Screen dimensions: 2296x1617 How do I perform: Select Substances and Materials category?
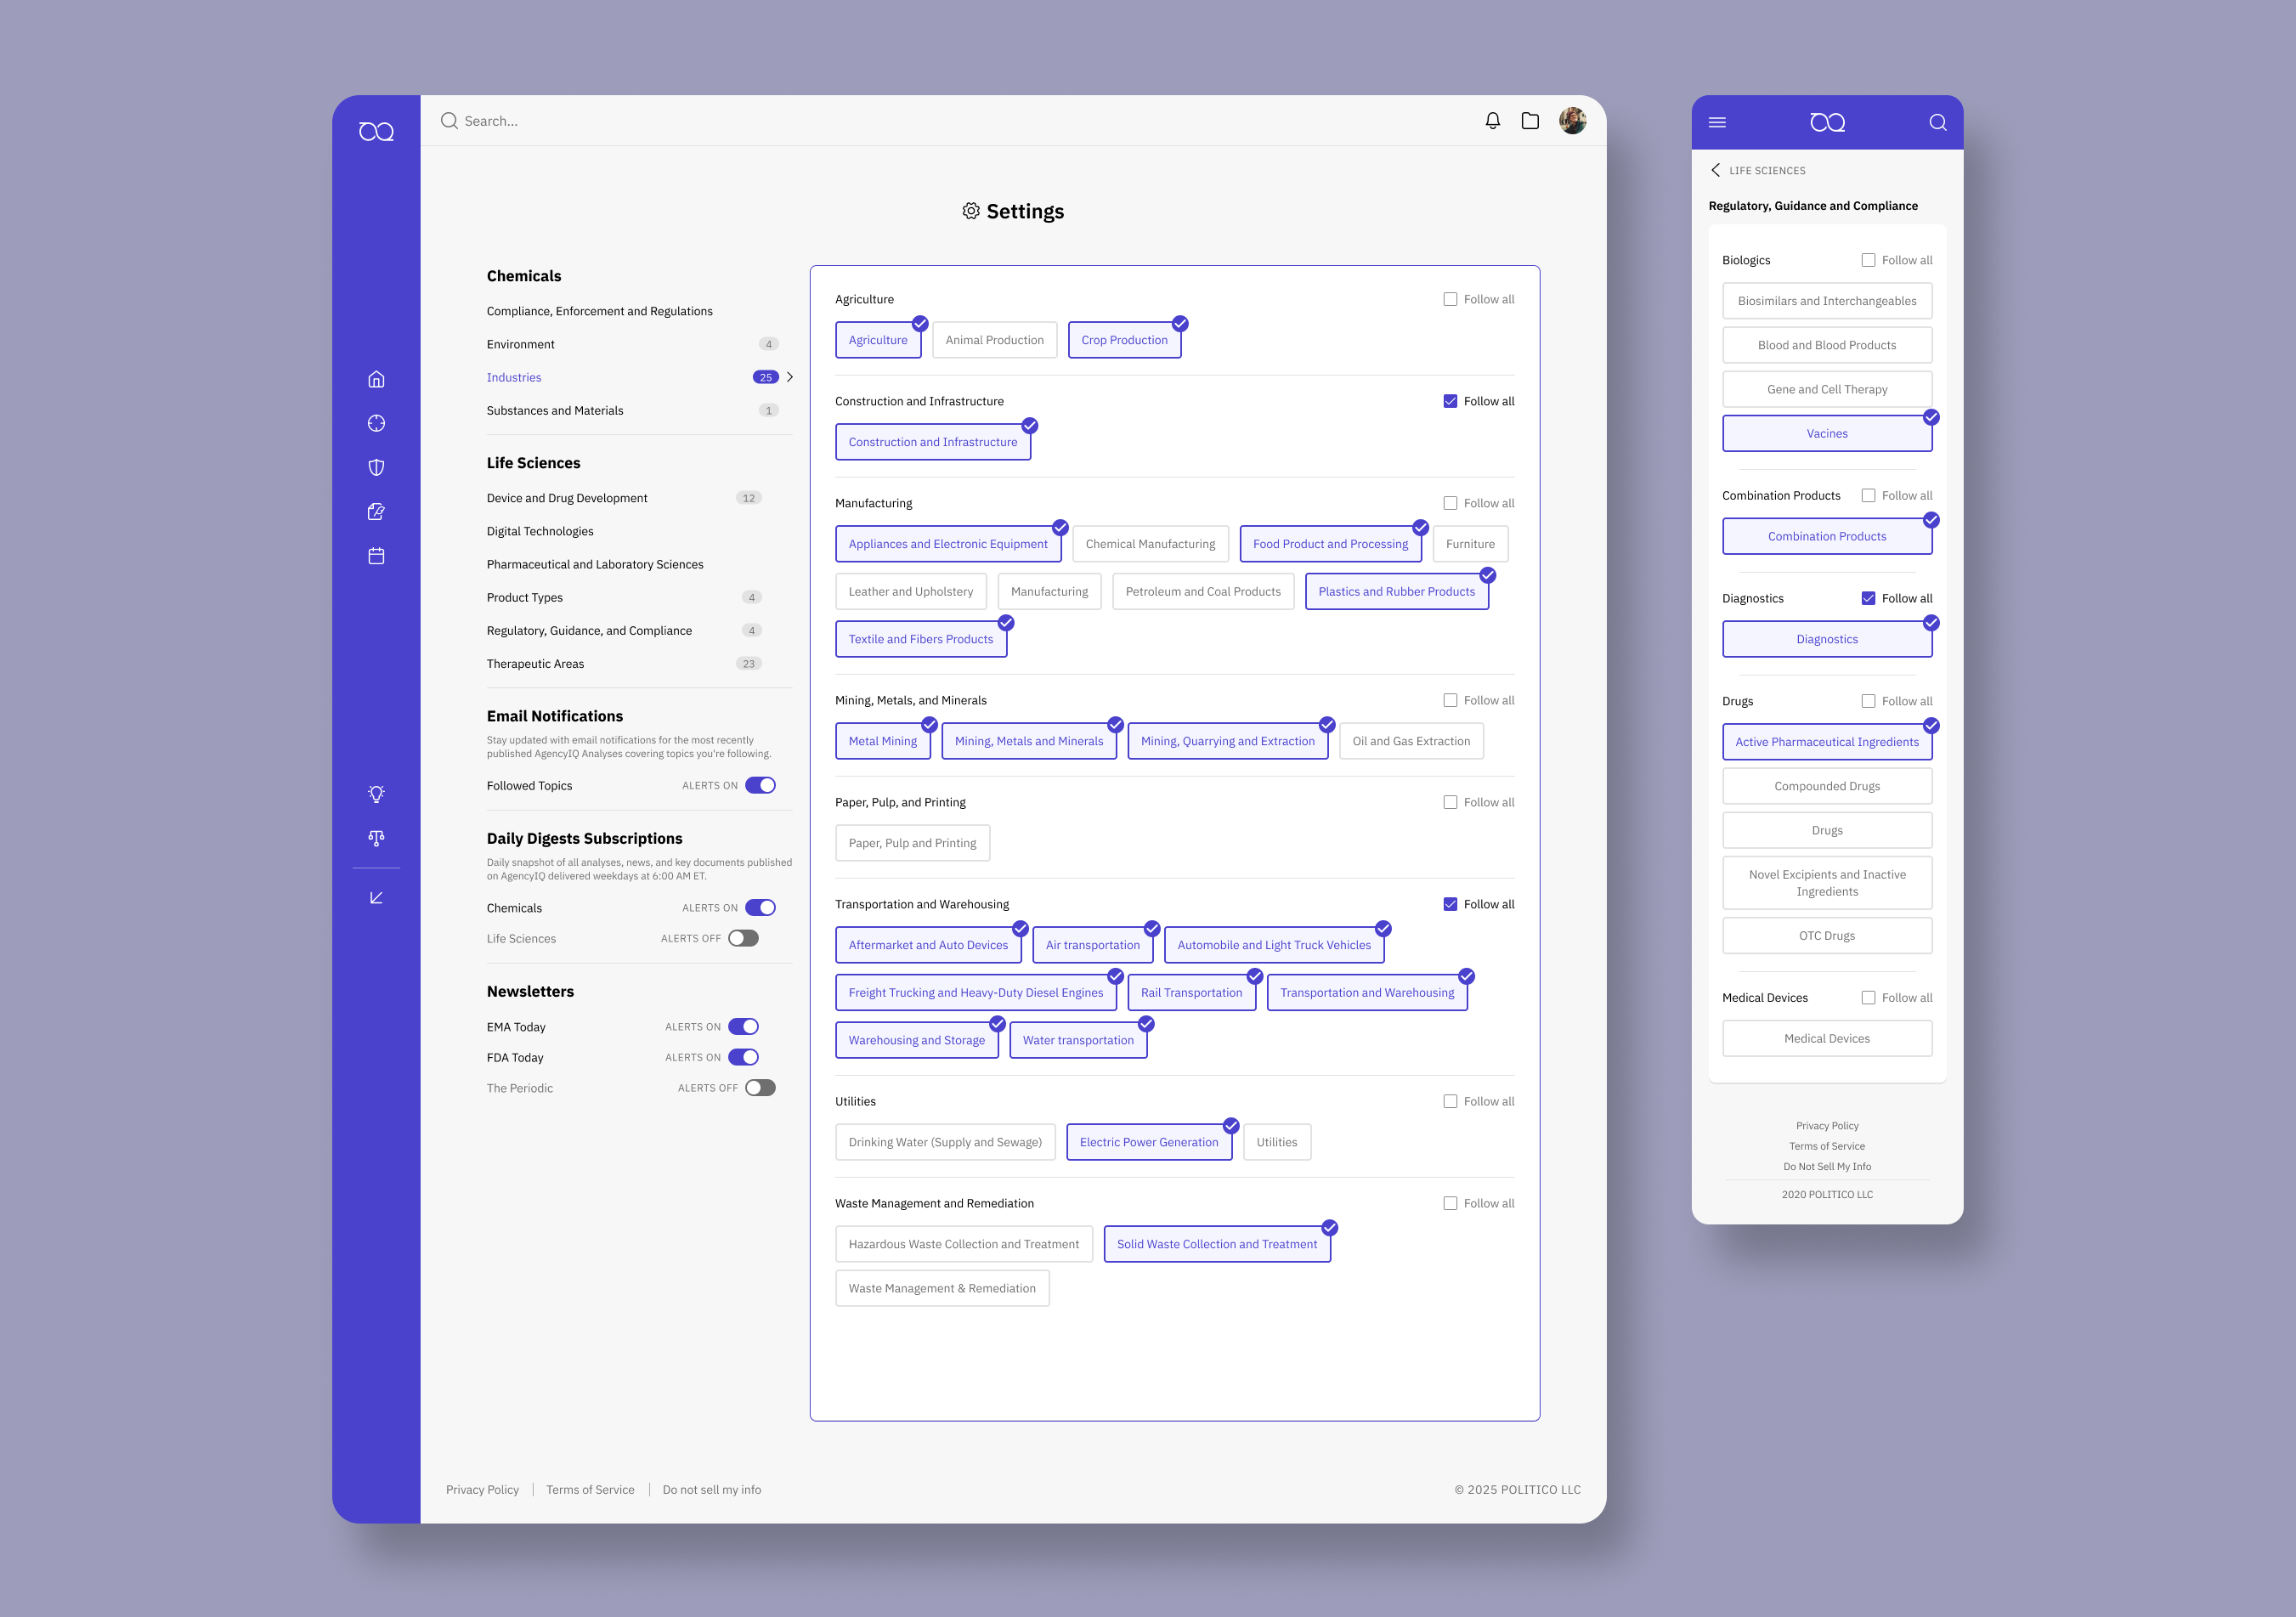tap(555, 411)
